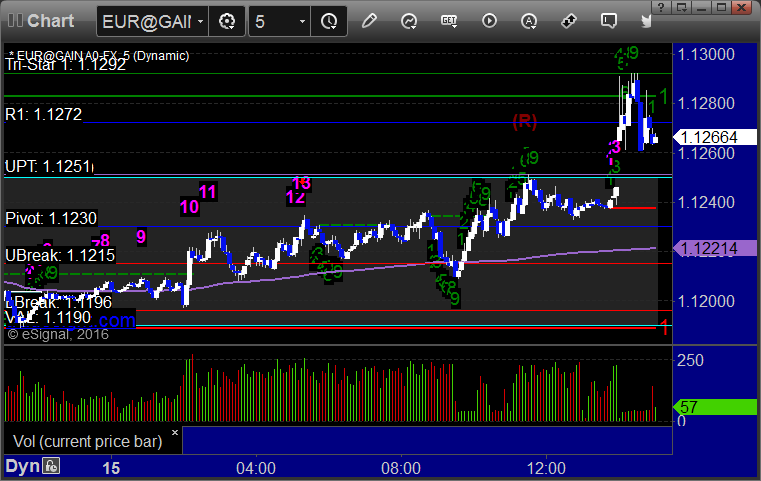Viewport: 761px width, 481px height.
Task: Minimize the chart window
Action: (x=701, y=7)
